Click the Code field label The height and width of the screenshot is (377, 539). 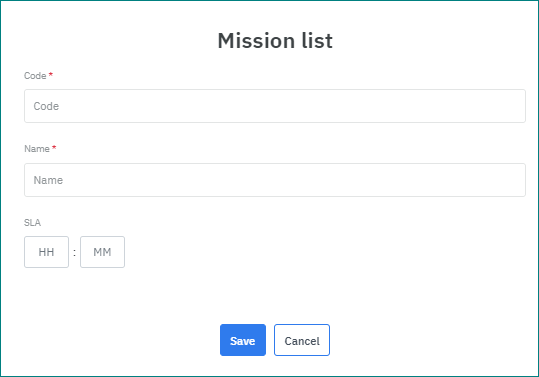pyautogui.click(x=35, y=76)
